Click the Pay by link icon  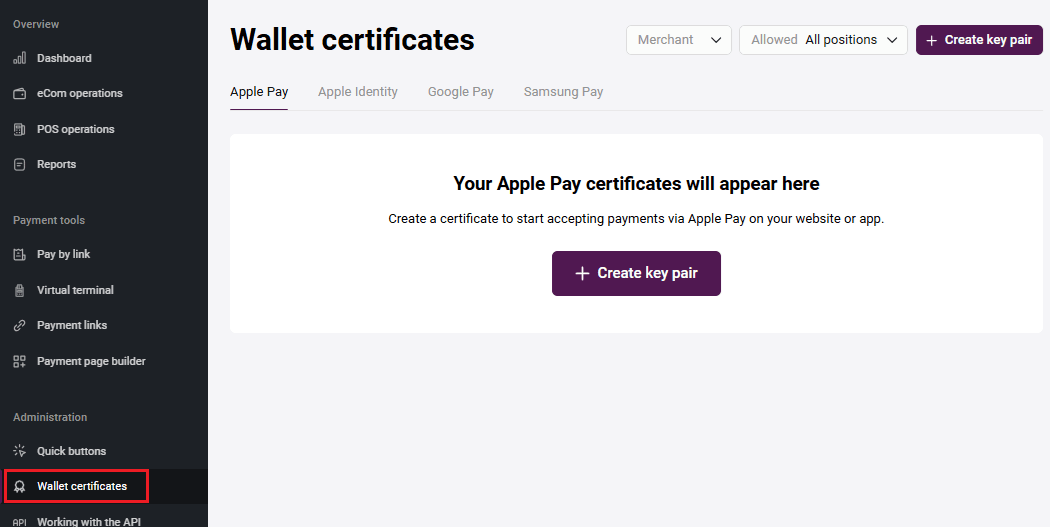[19, 255]
